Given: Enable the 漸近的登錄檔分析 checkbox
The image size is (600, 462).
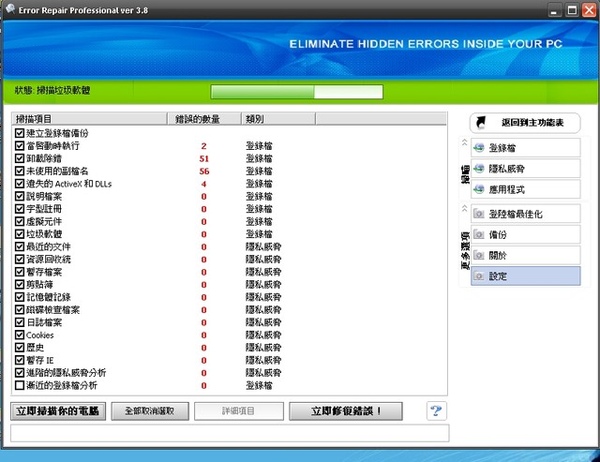Looking at the screenshot, I should pos(20,385).
